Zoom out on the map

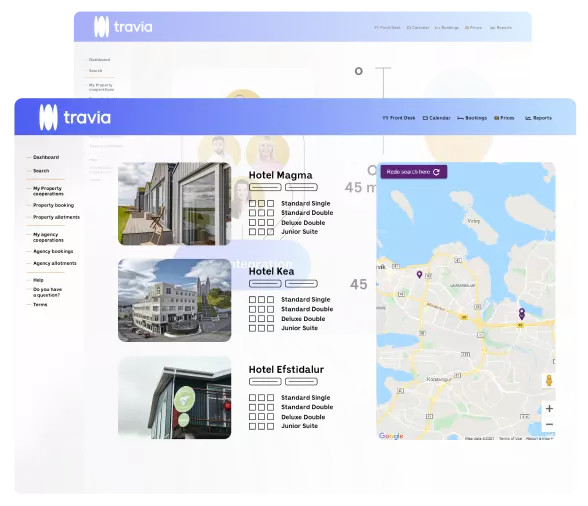click(549, 424)
